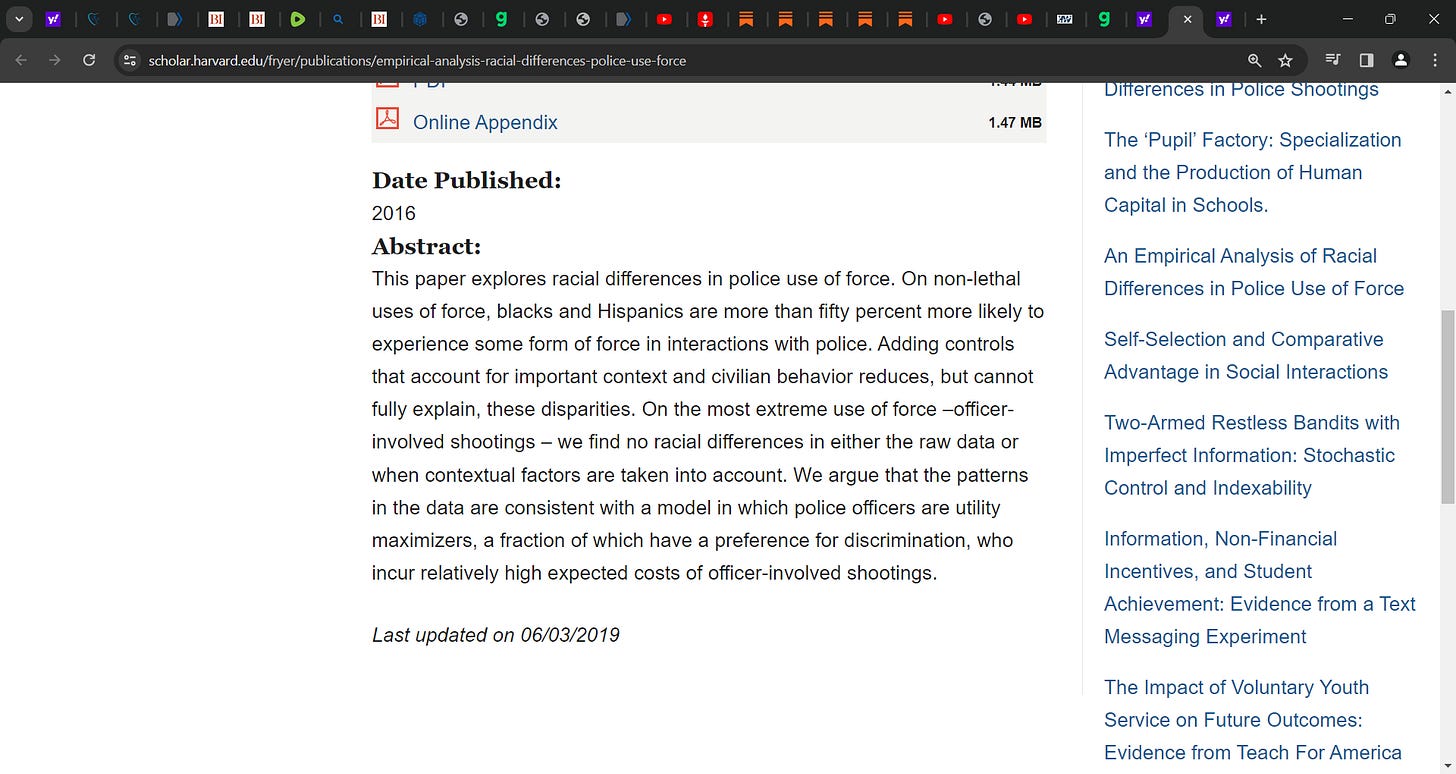Click the scrollbar up arrow
1456x774 pixels.
pyautogui.click(x=1447, y=91)
